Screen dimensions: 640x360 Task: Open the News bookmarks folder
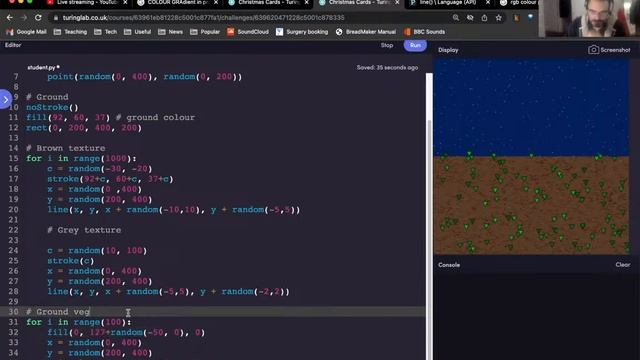click(x=170, y=32)
